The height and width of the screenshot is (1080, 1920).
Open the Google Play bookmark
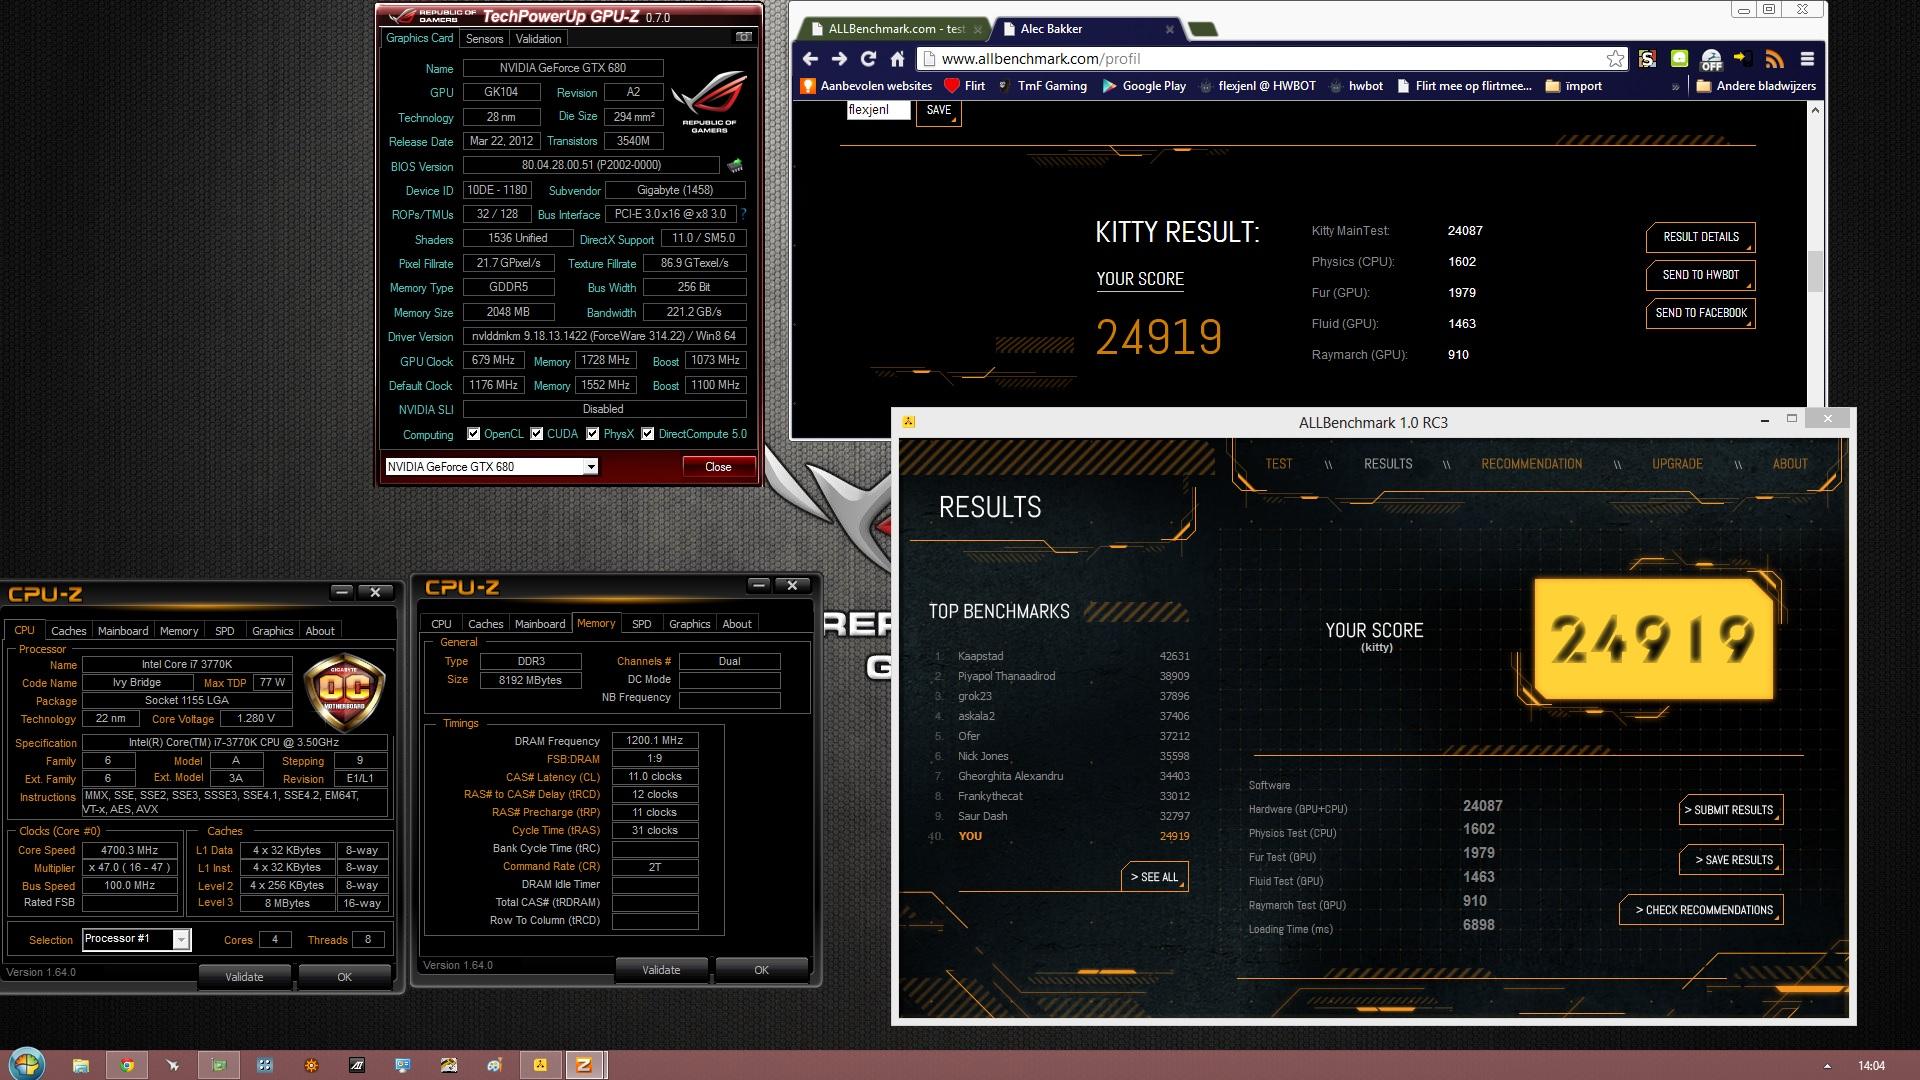point(1144,86)
